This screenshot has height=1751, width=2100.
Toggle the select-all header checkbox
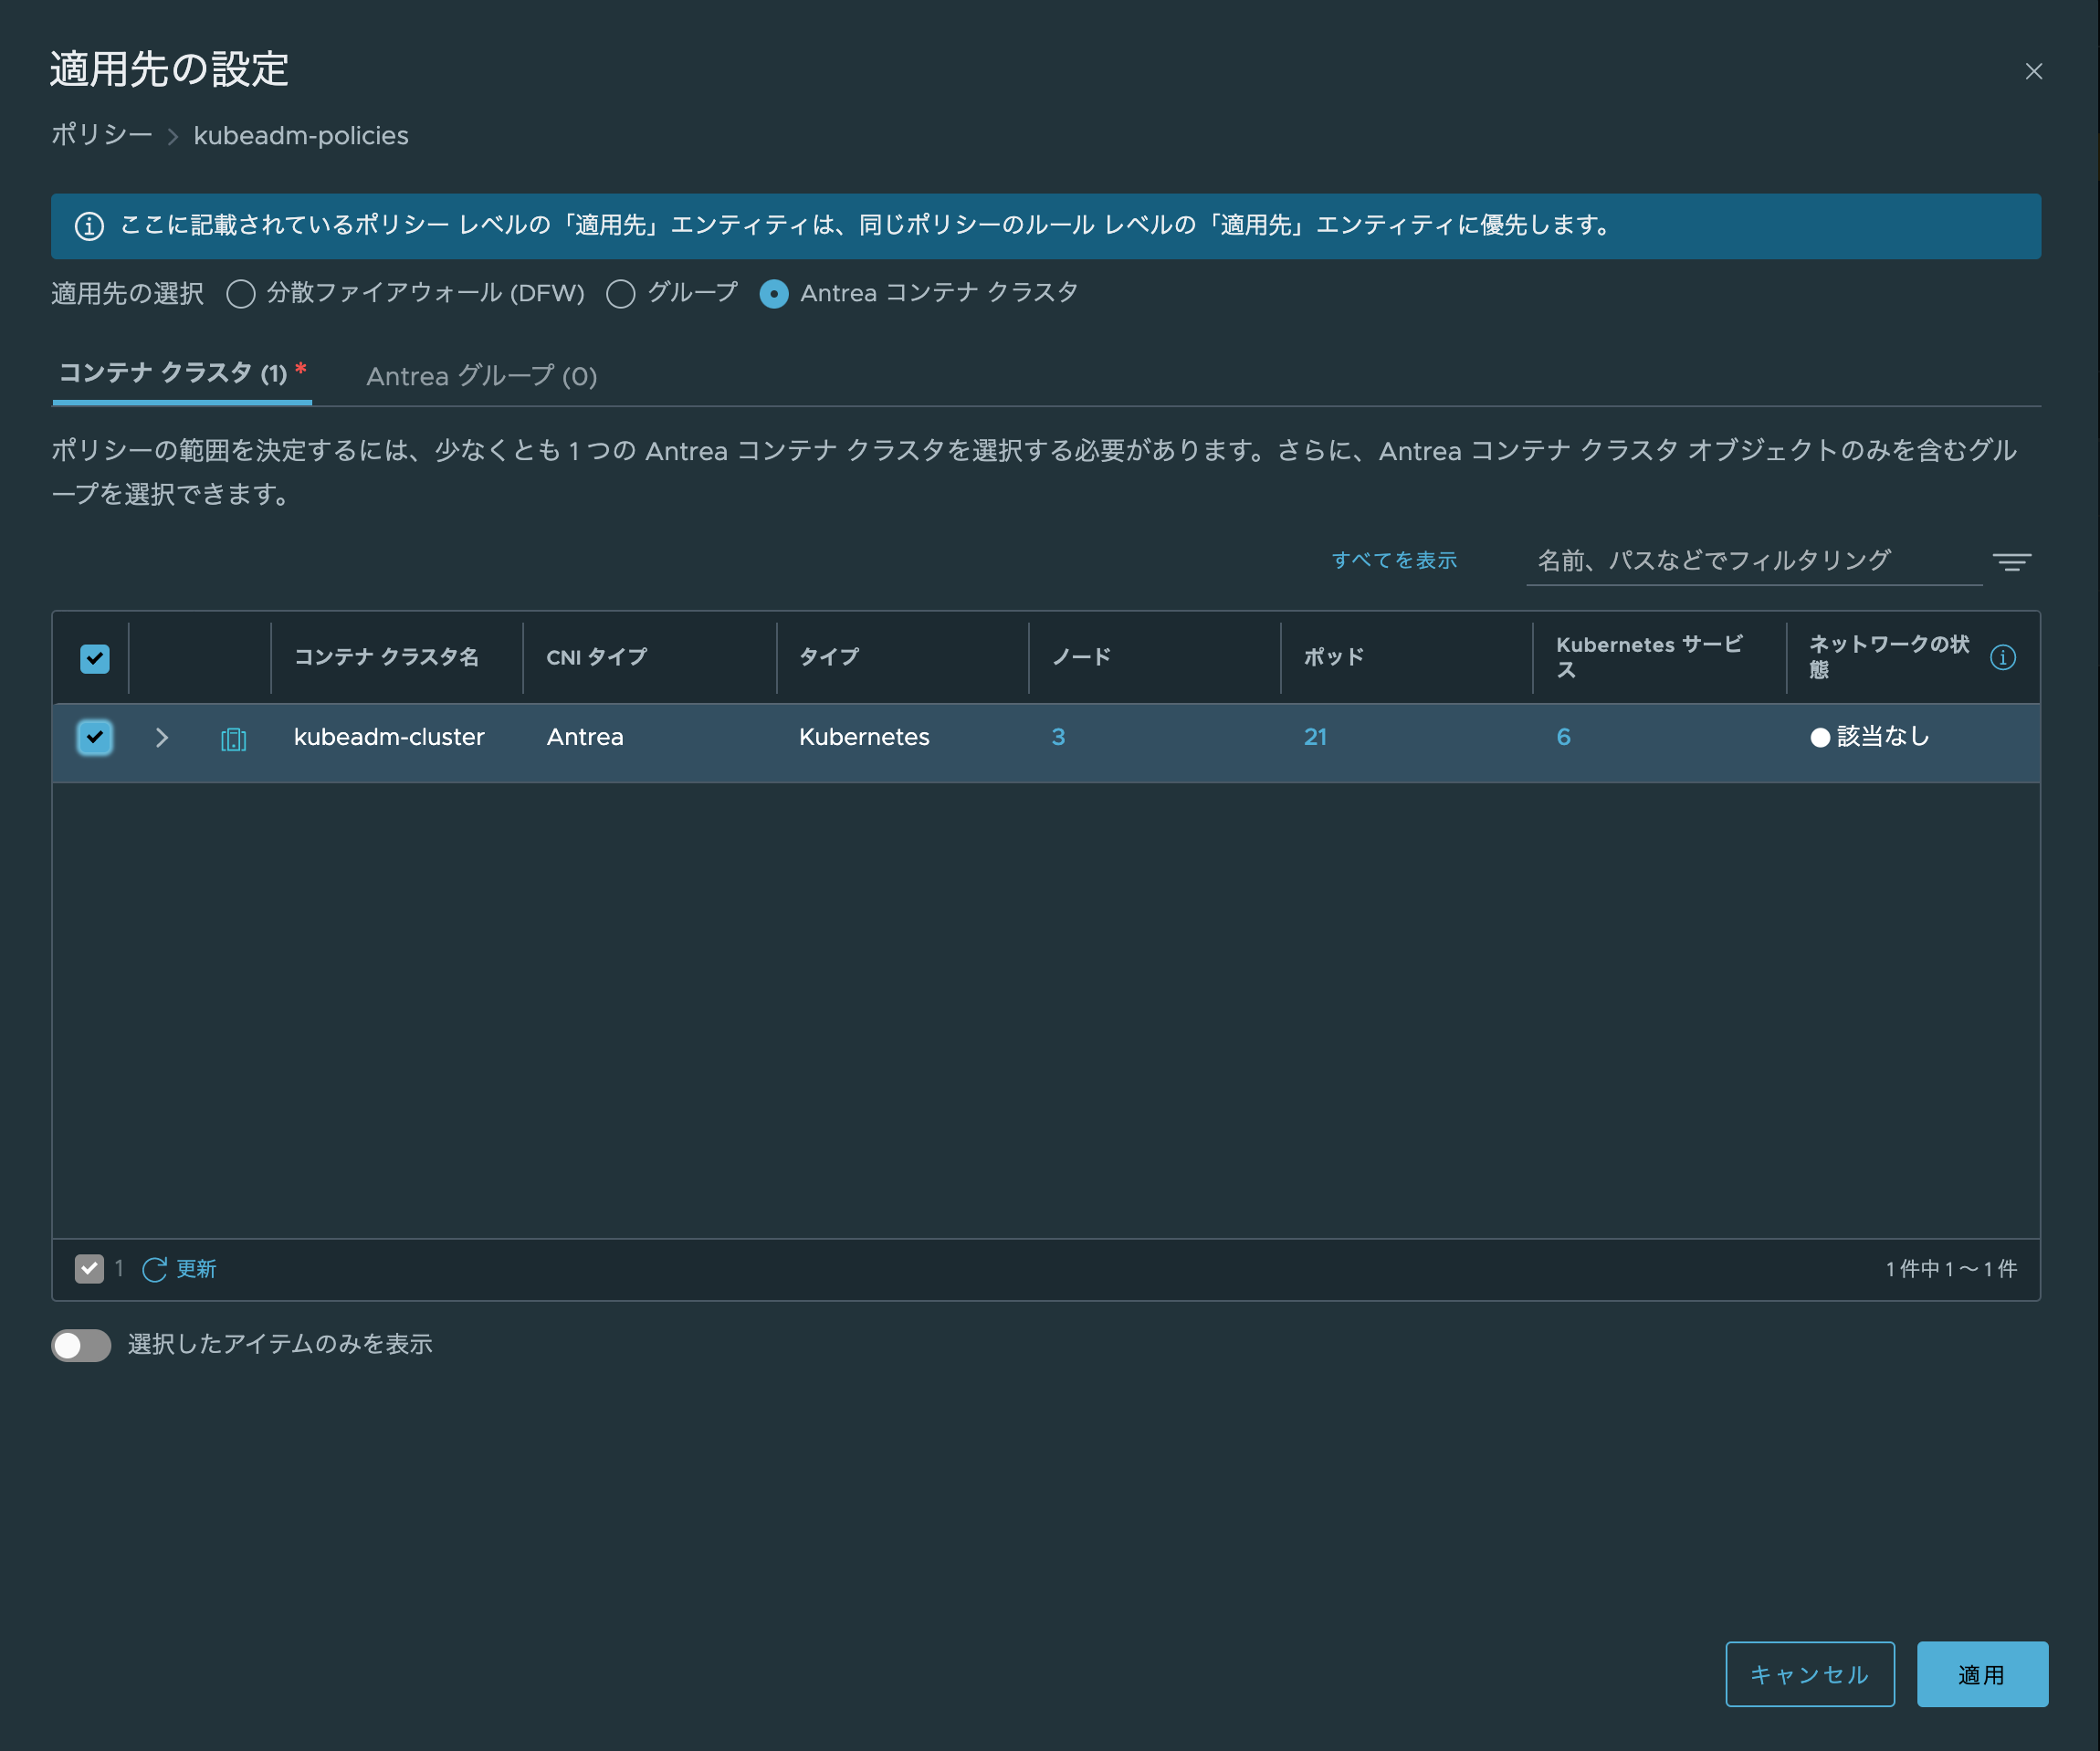pos(95,658)
